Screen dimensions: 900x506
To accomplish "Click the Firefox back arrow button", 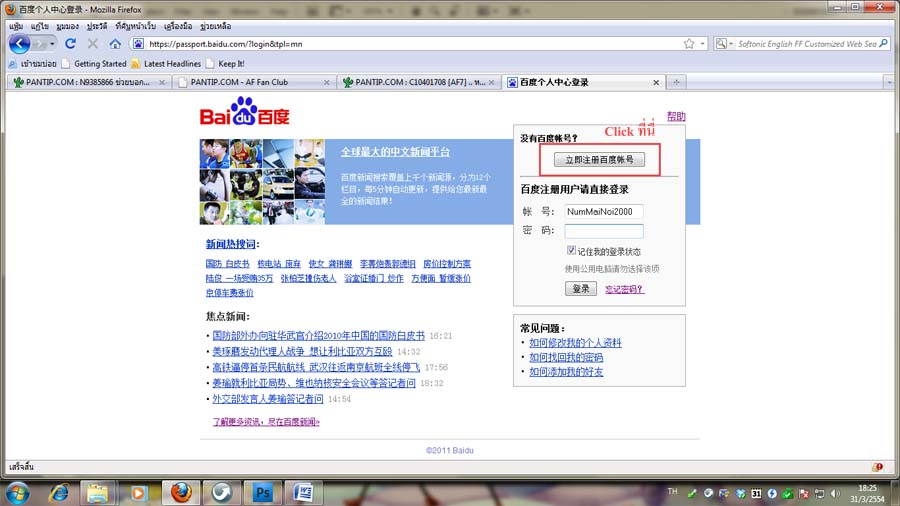I will click(19, 44).
